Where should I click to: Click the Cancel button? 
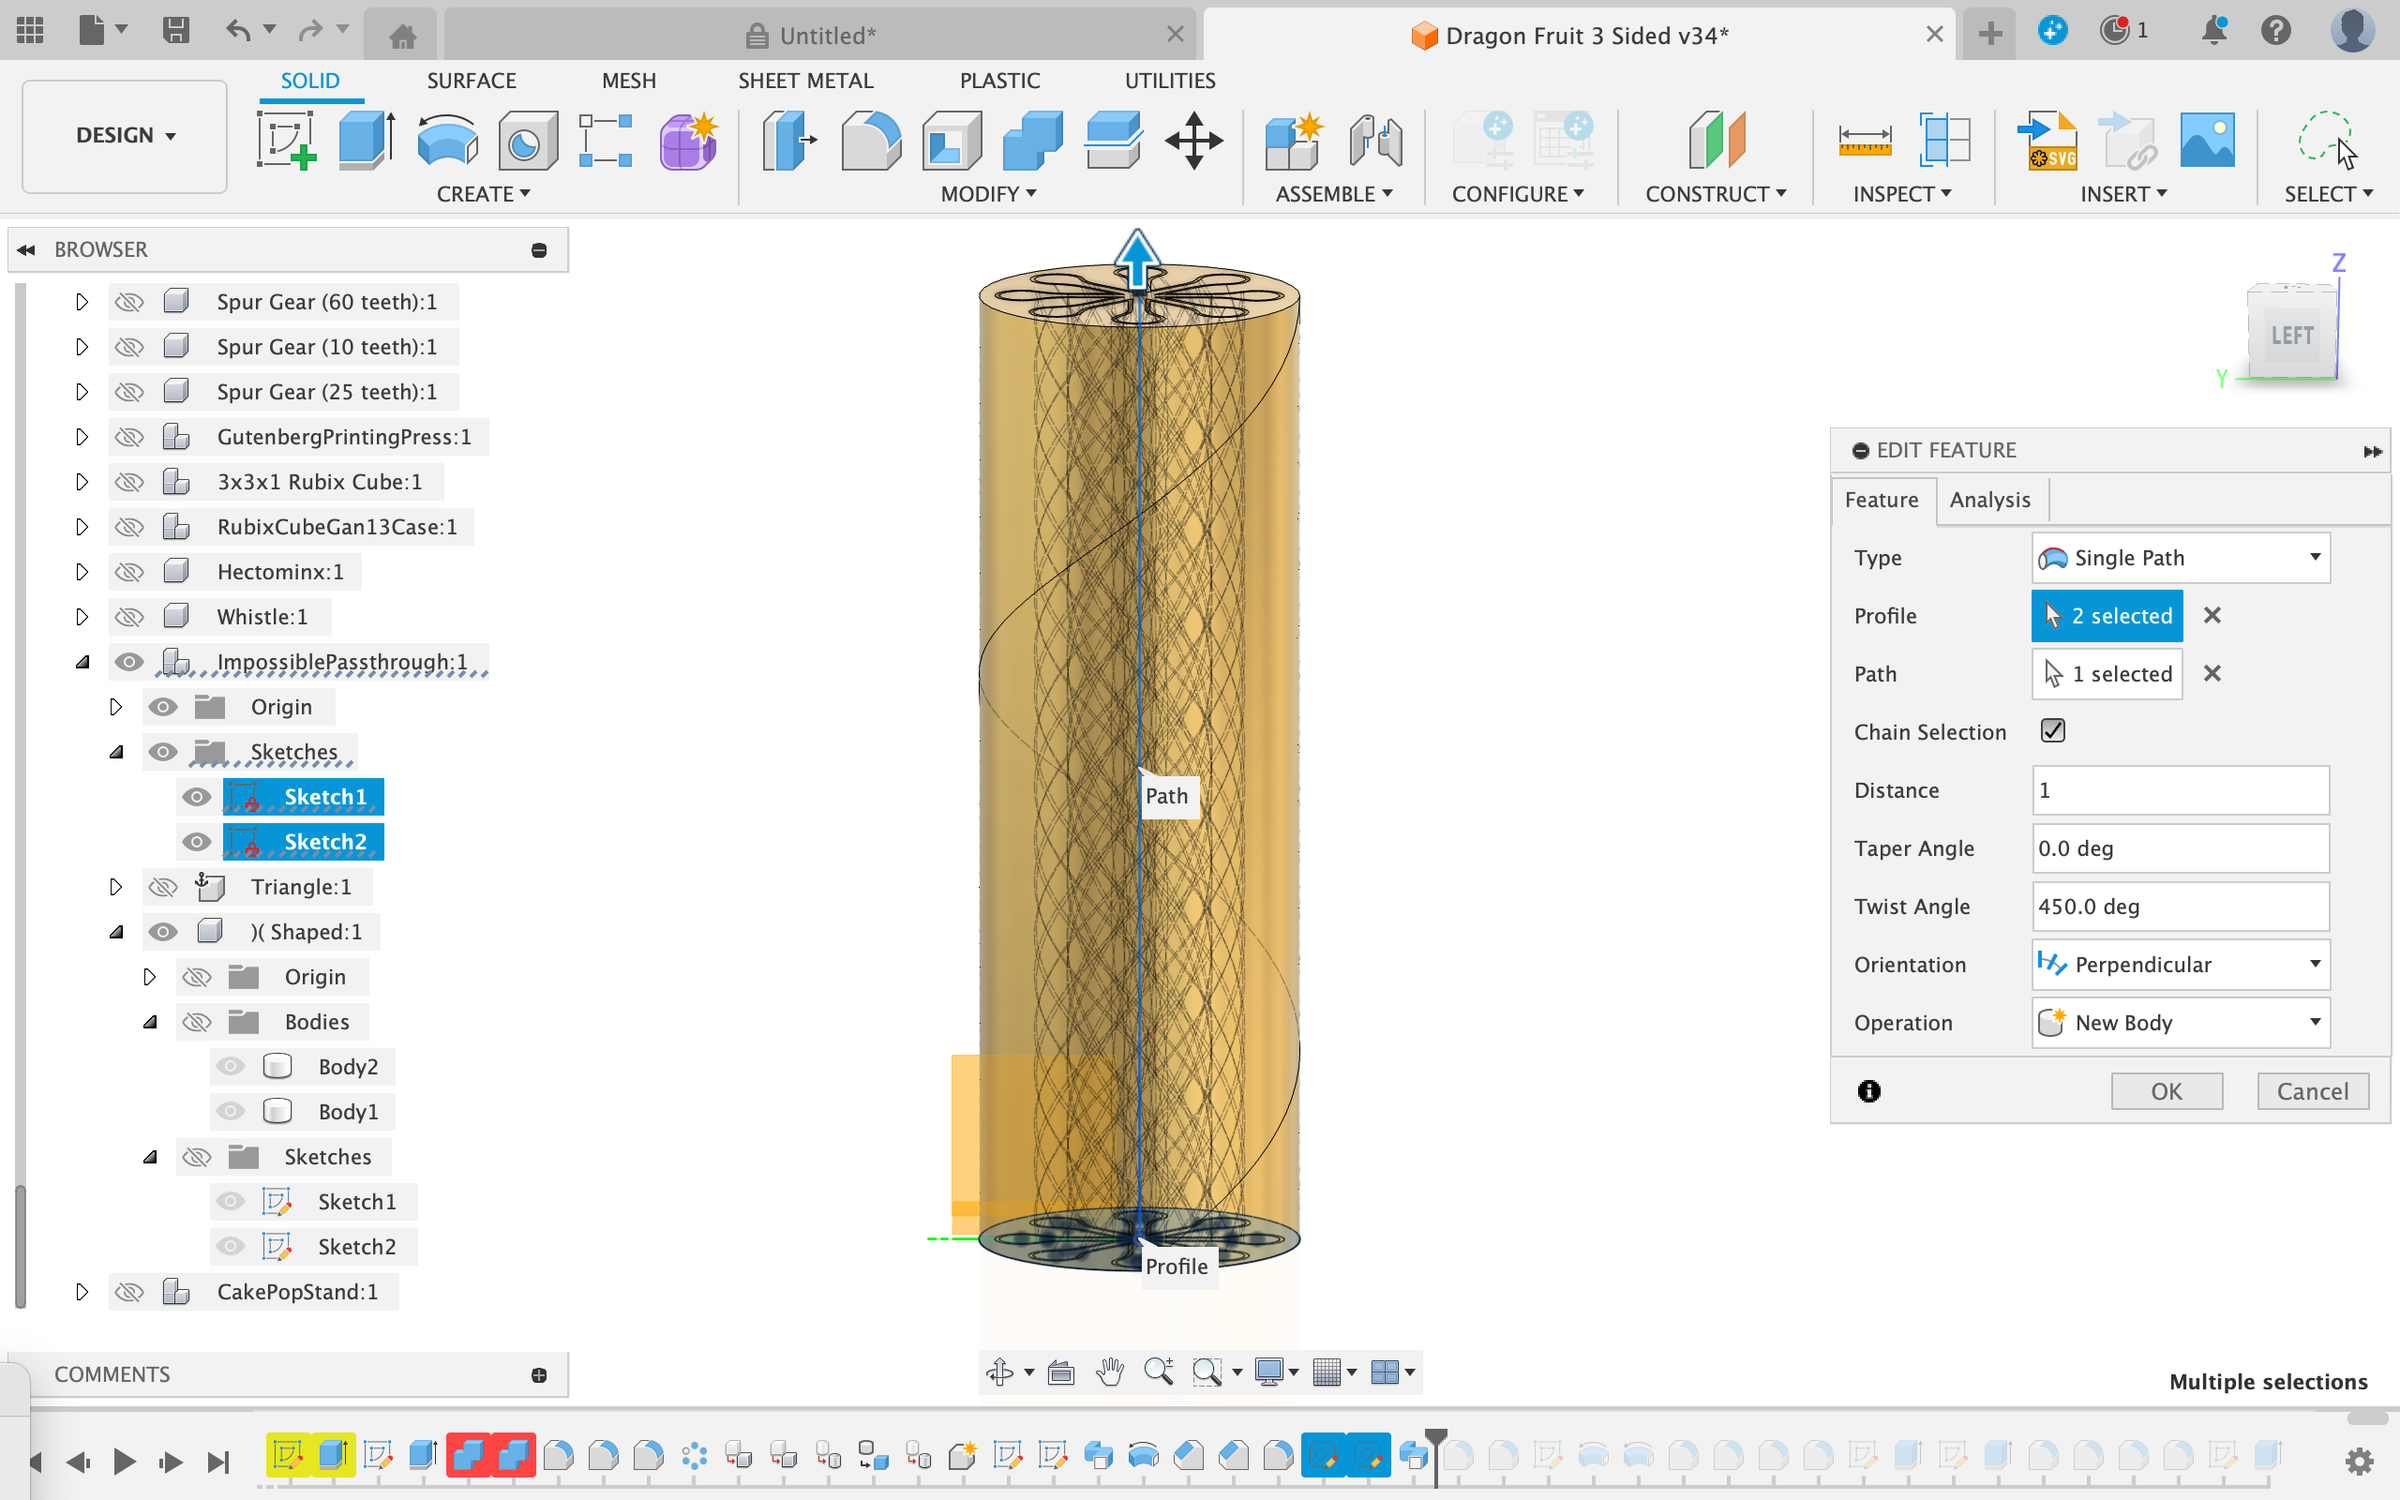point(2312,1091)
